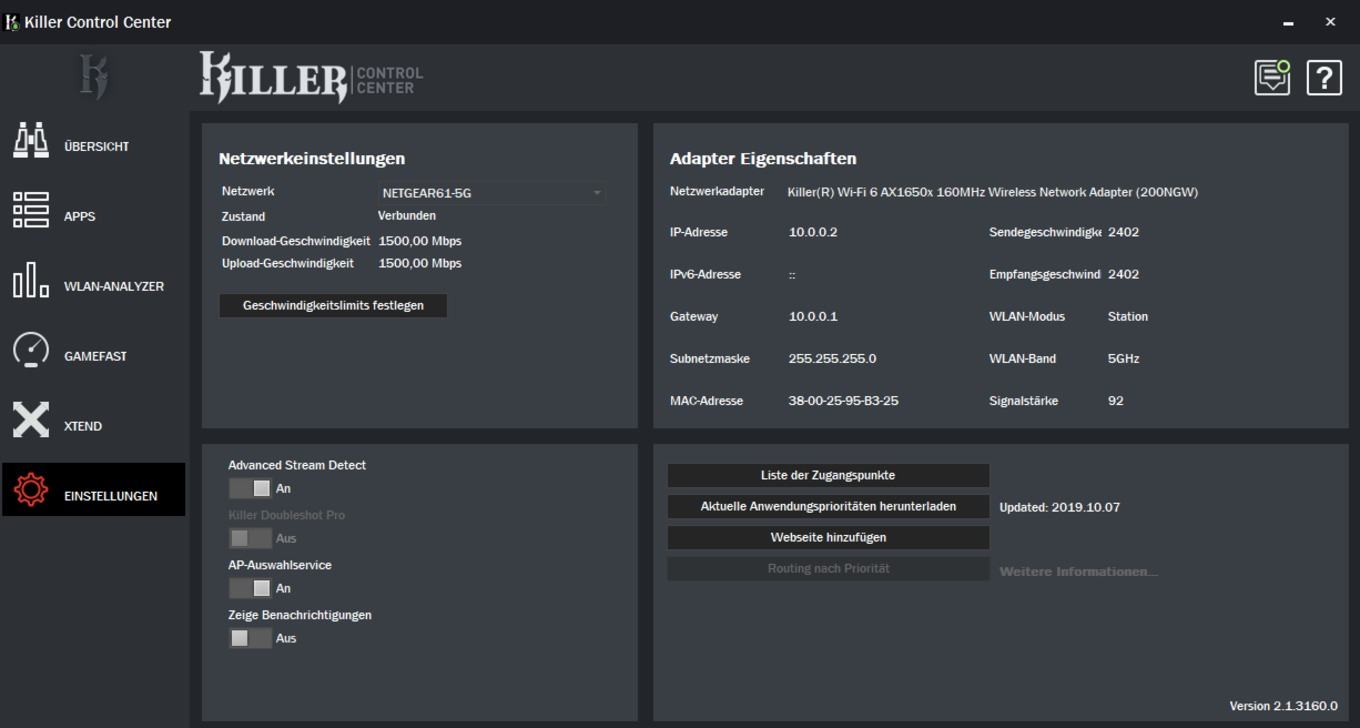Select EINSTELLUNGEN section label
The width and height of the screenshot is (1360, 728).
tap(111, 496)
